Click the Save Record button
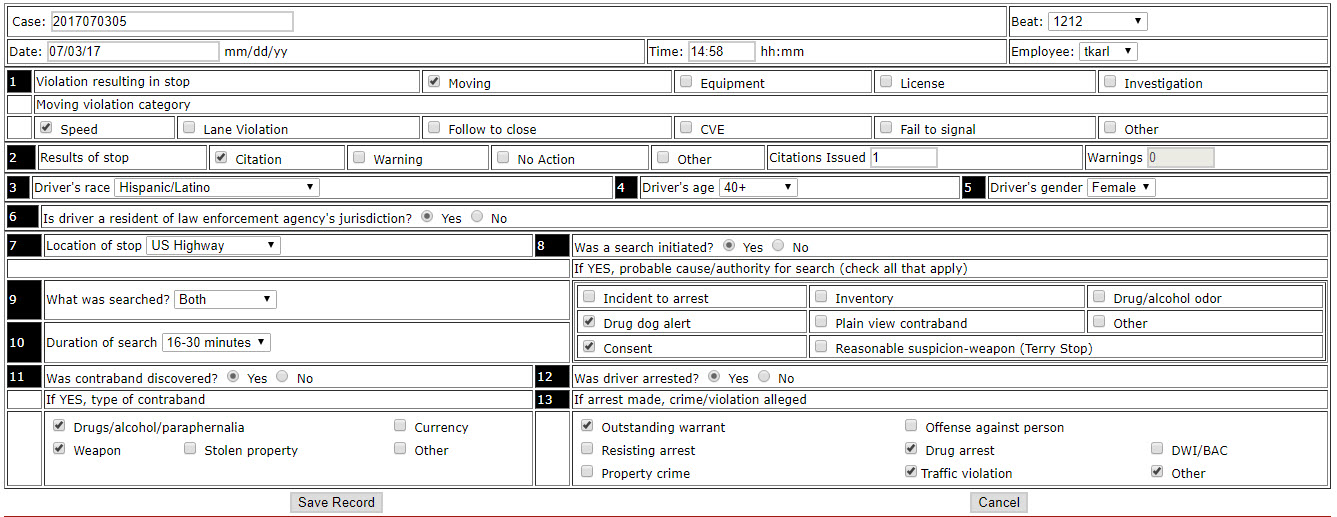1337x517 pixels. pos(336,502)
